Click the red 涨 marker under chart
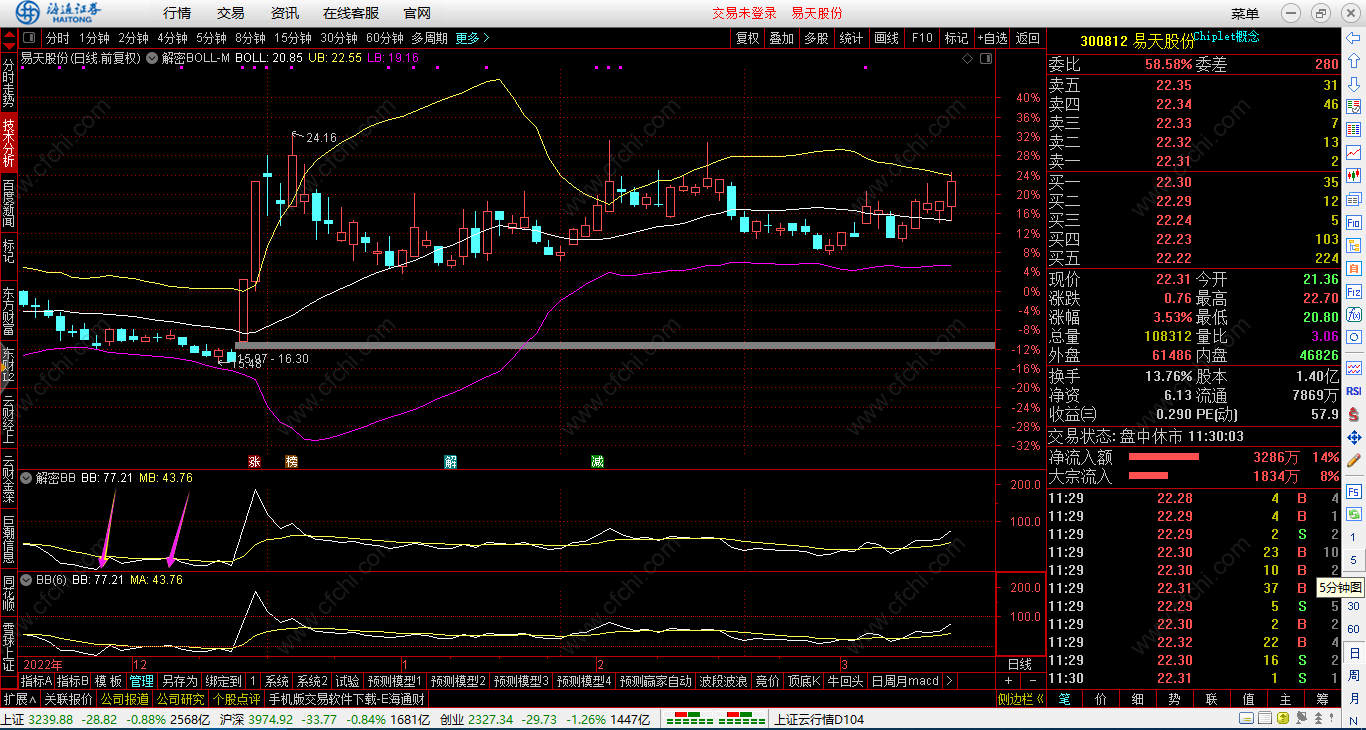The image size is (1366, 730). click(254, 461)
